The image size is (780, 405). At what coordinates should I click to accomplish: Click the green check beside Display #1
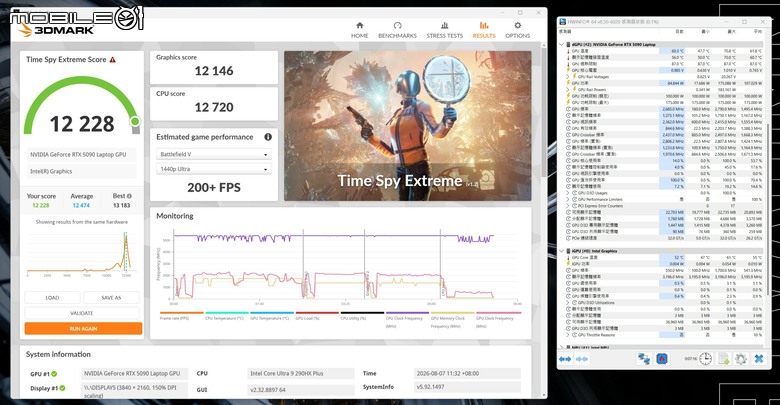[62, 388]
